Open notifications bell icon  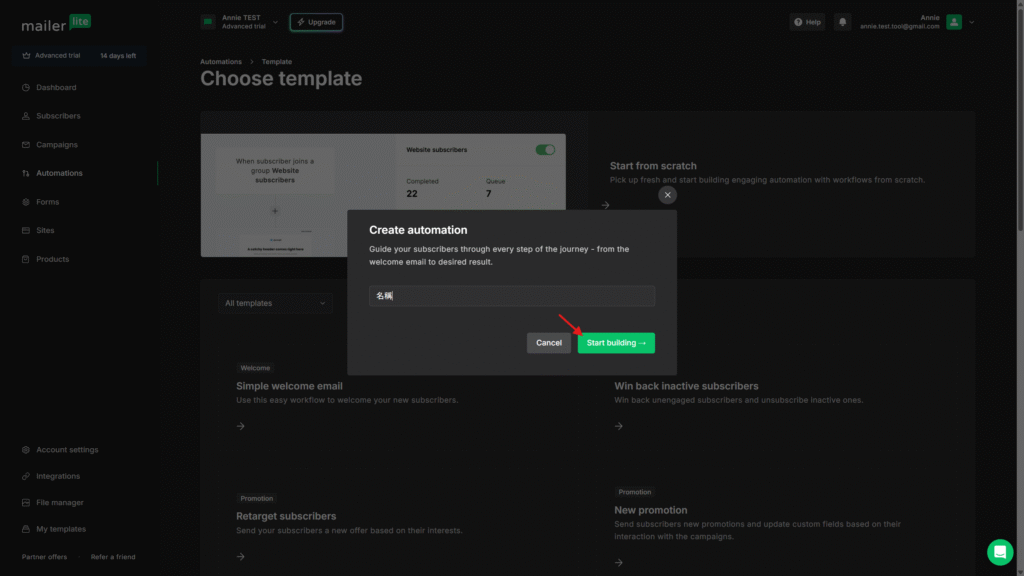pos(842,22)
